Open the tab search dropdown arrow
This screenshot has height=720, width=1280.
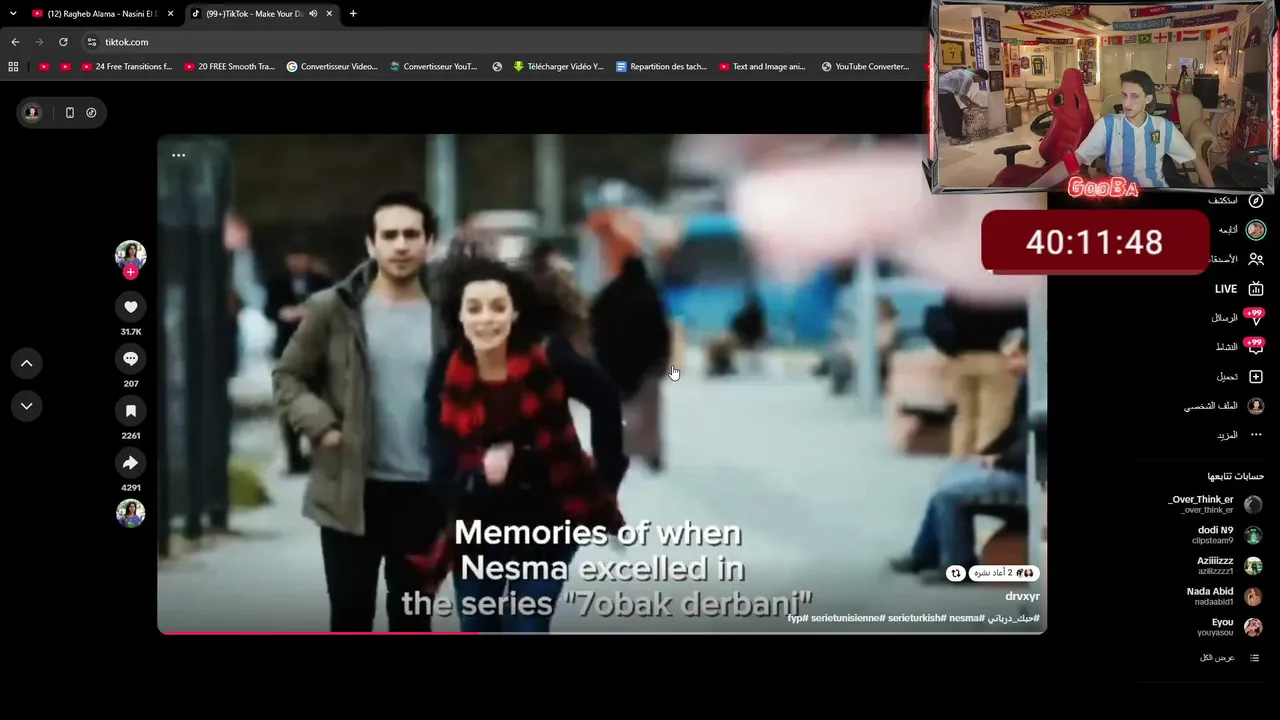pyautogui.click(x=13, y=14)
